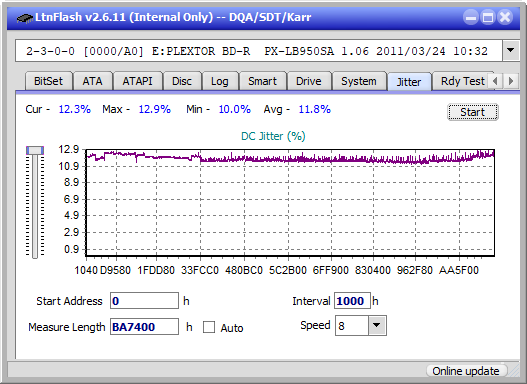The width and height of the screenshot is (527, 384).
Task: Click the y-axis label 12.9
Action: coord(69,149)
